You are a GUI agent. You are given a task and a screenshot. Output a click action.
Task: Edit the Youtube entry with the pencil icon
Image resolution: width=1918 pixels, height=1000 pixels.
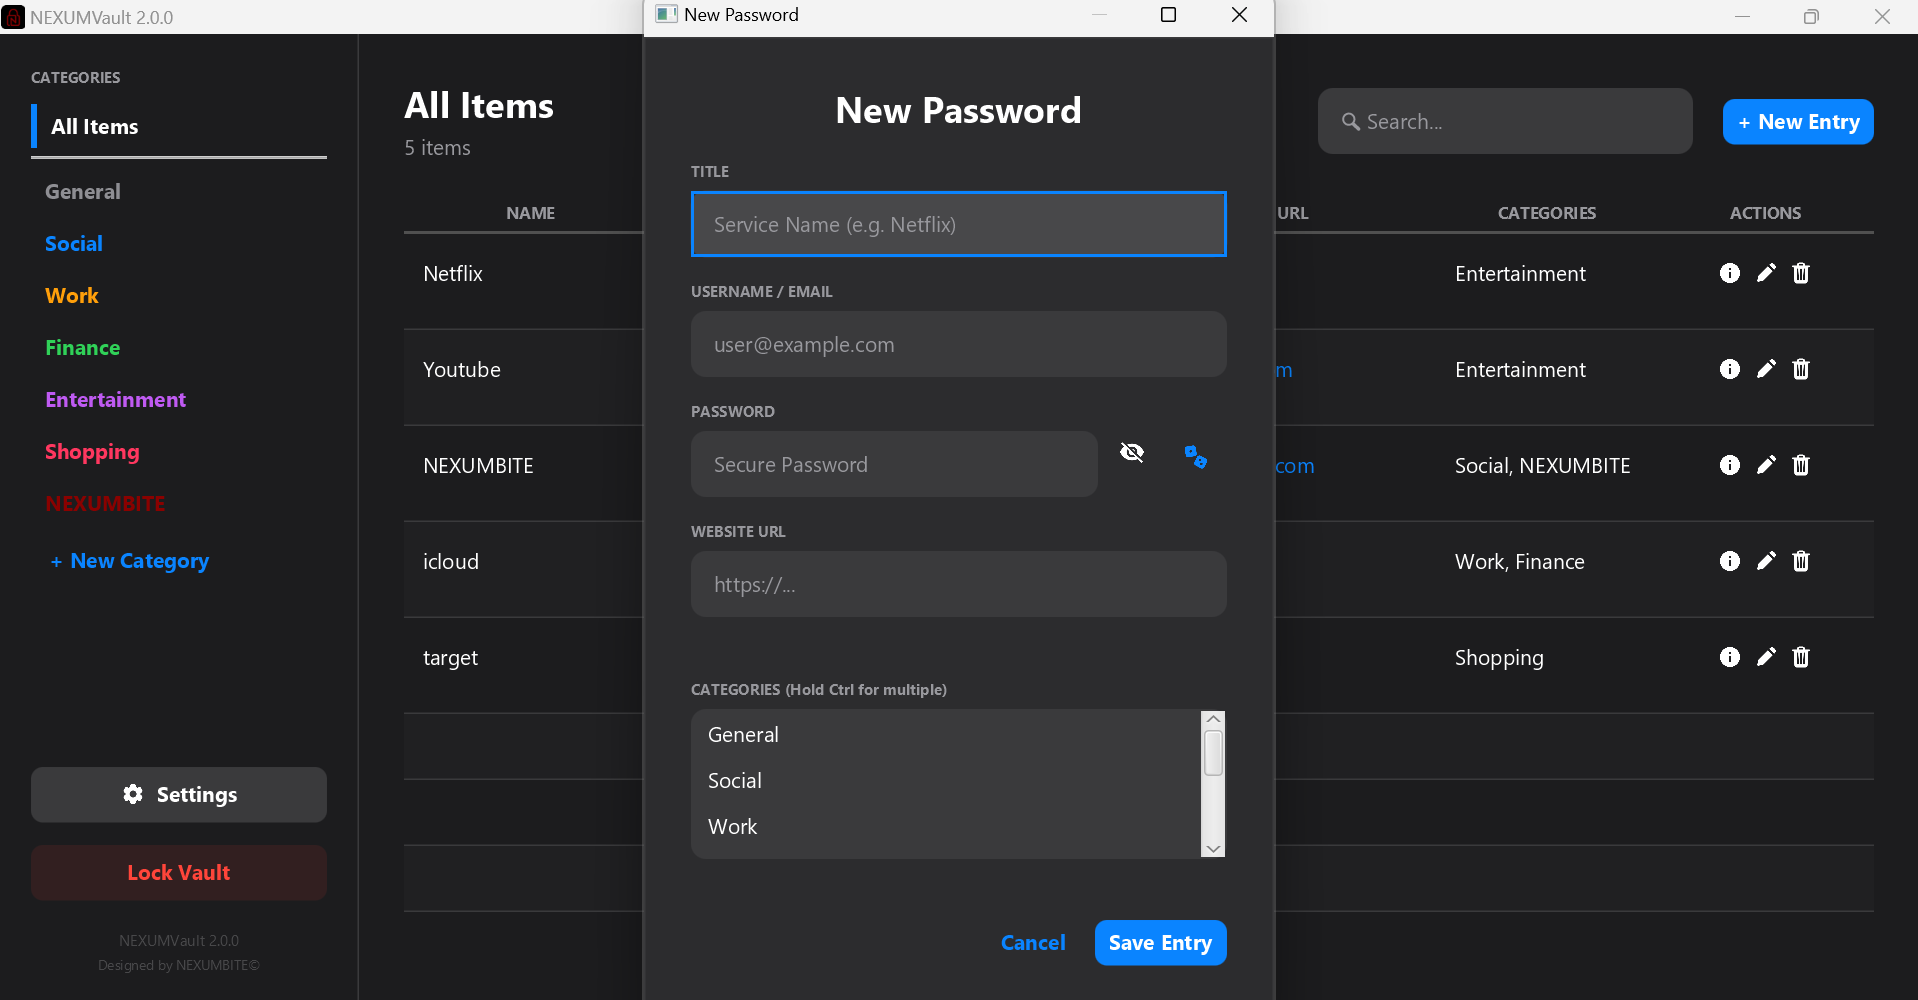[1766, 369]
